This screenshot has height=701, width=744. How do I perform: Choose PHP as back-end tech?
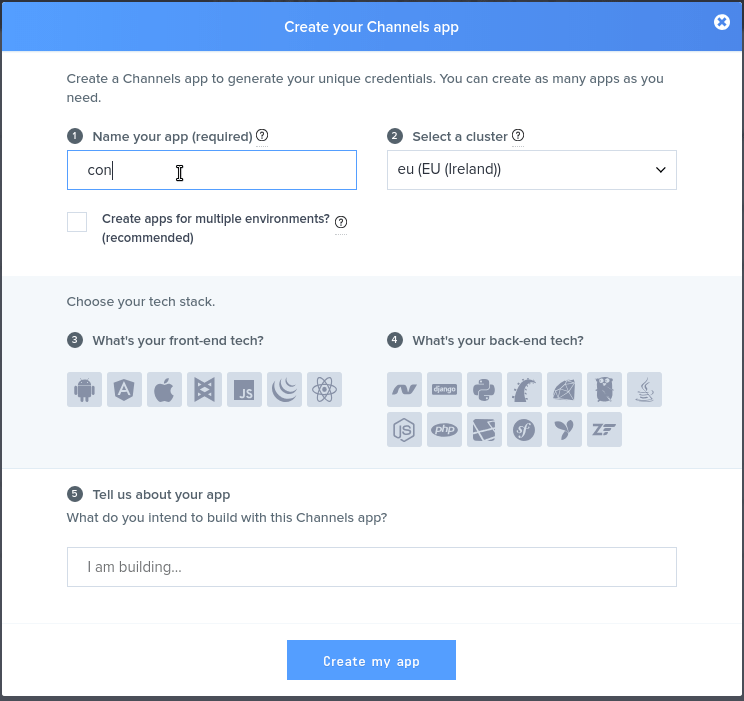444,430
